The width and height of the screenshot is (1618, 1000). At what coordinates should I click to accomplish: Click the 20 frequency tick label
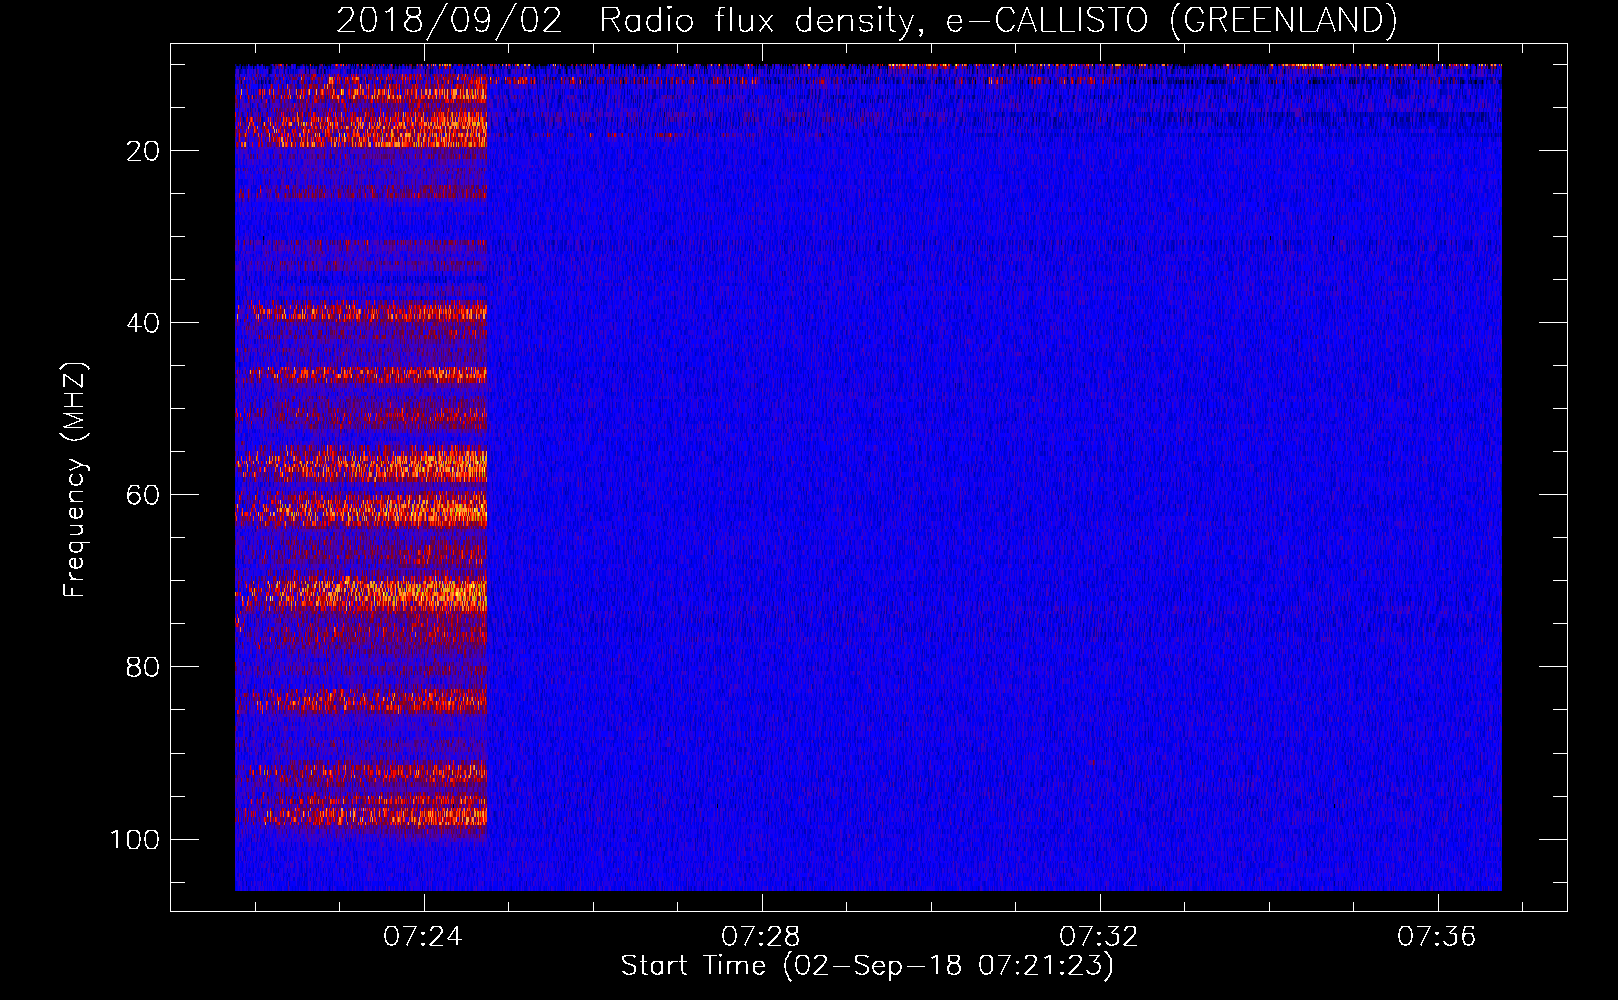coord(143,151)
